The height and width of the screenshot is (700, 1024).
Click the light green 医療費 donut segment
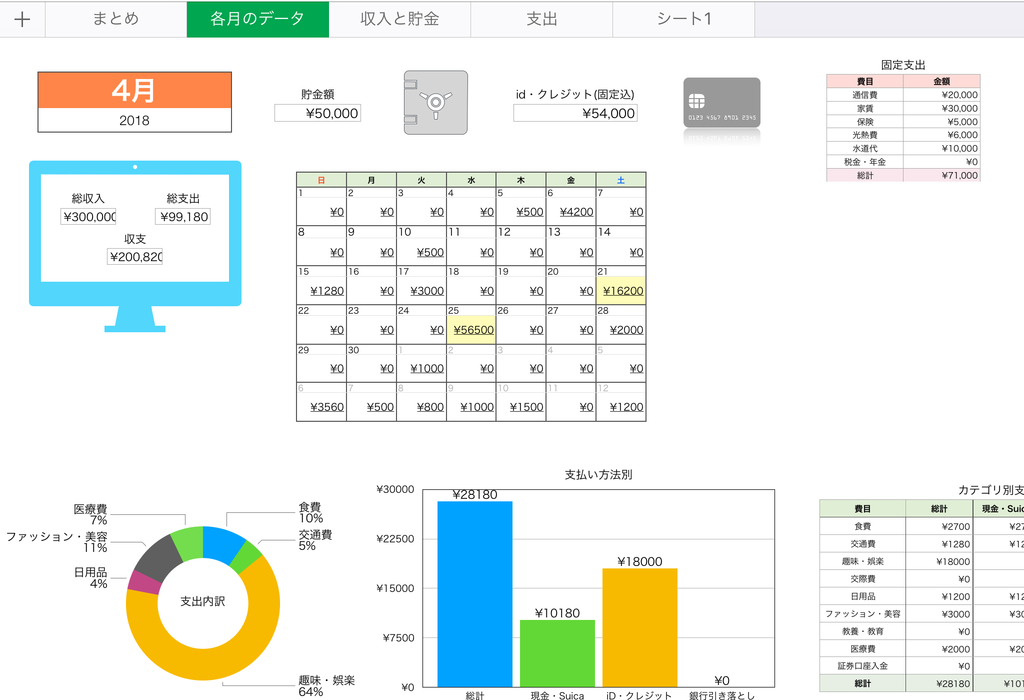(188, 543)
